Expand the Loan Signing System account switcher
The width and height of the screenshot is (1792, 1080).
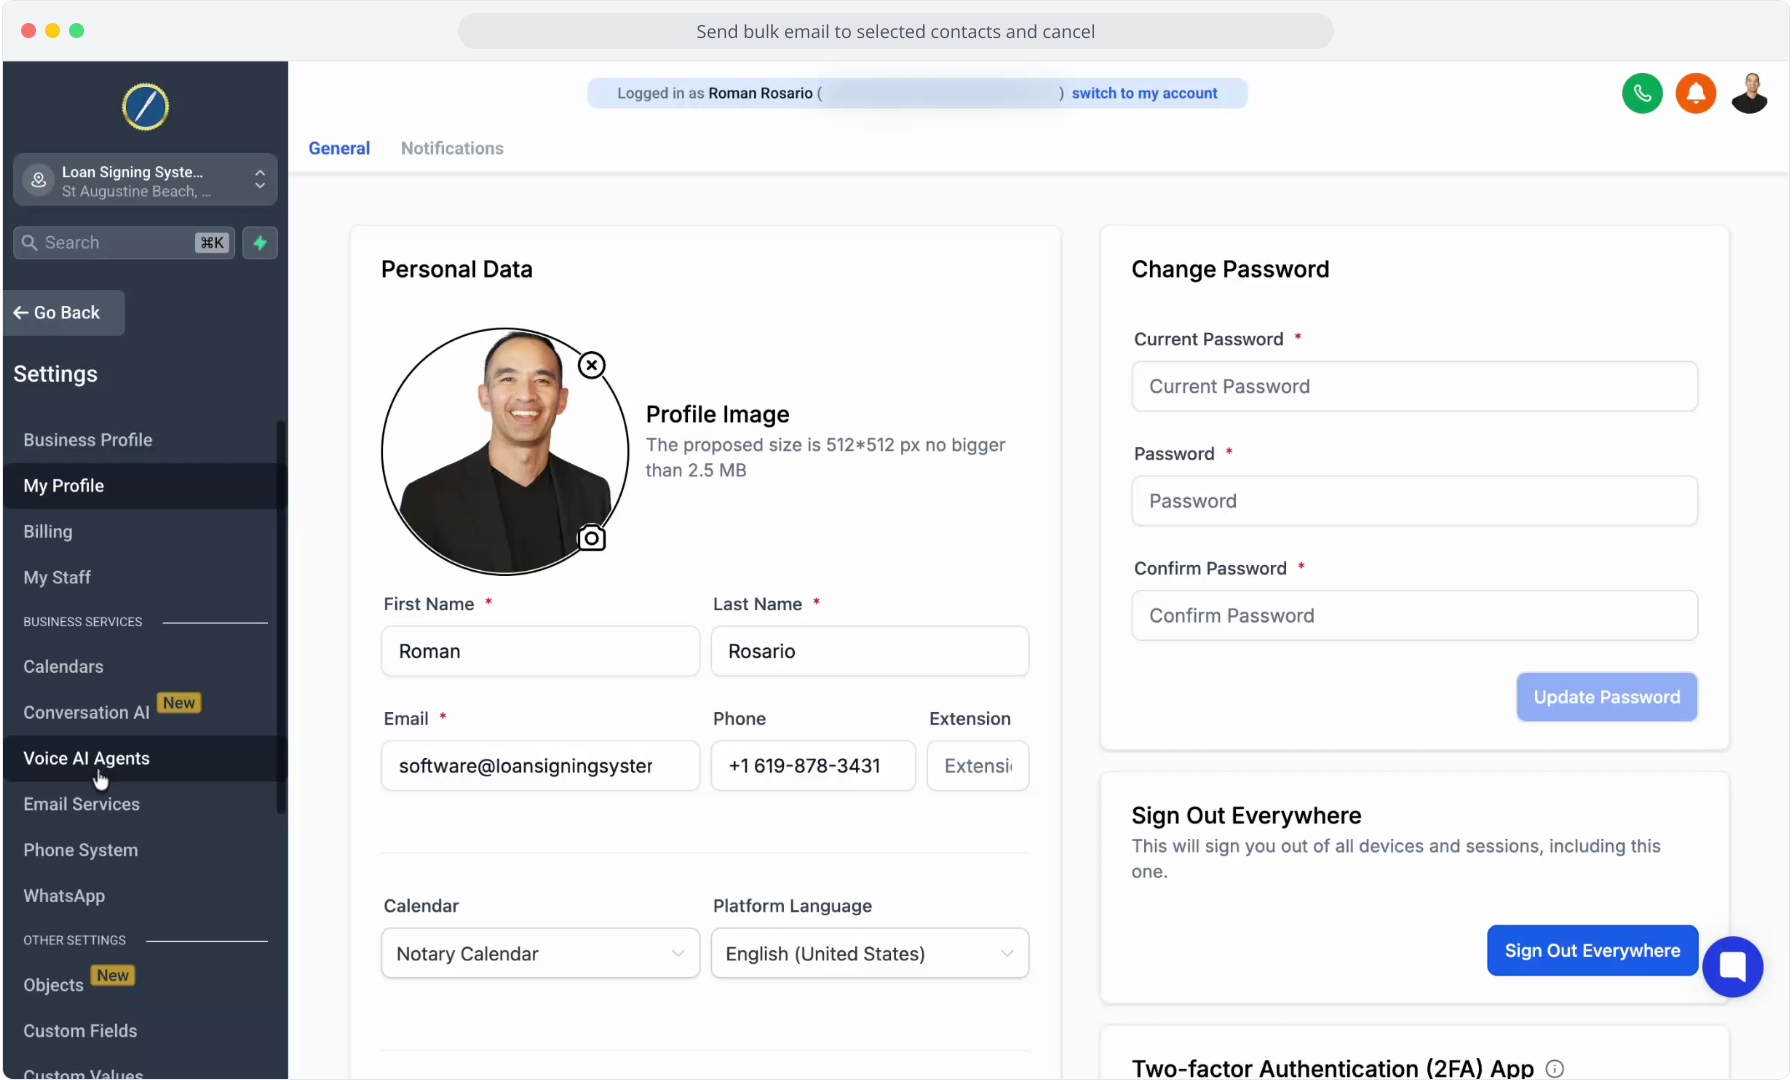click(145, 180)
